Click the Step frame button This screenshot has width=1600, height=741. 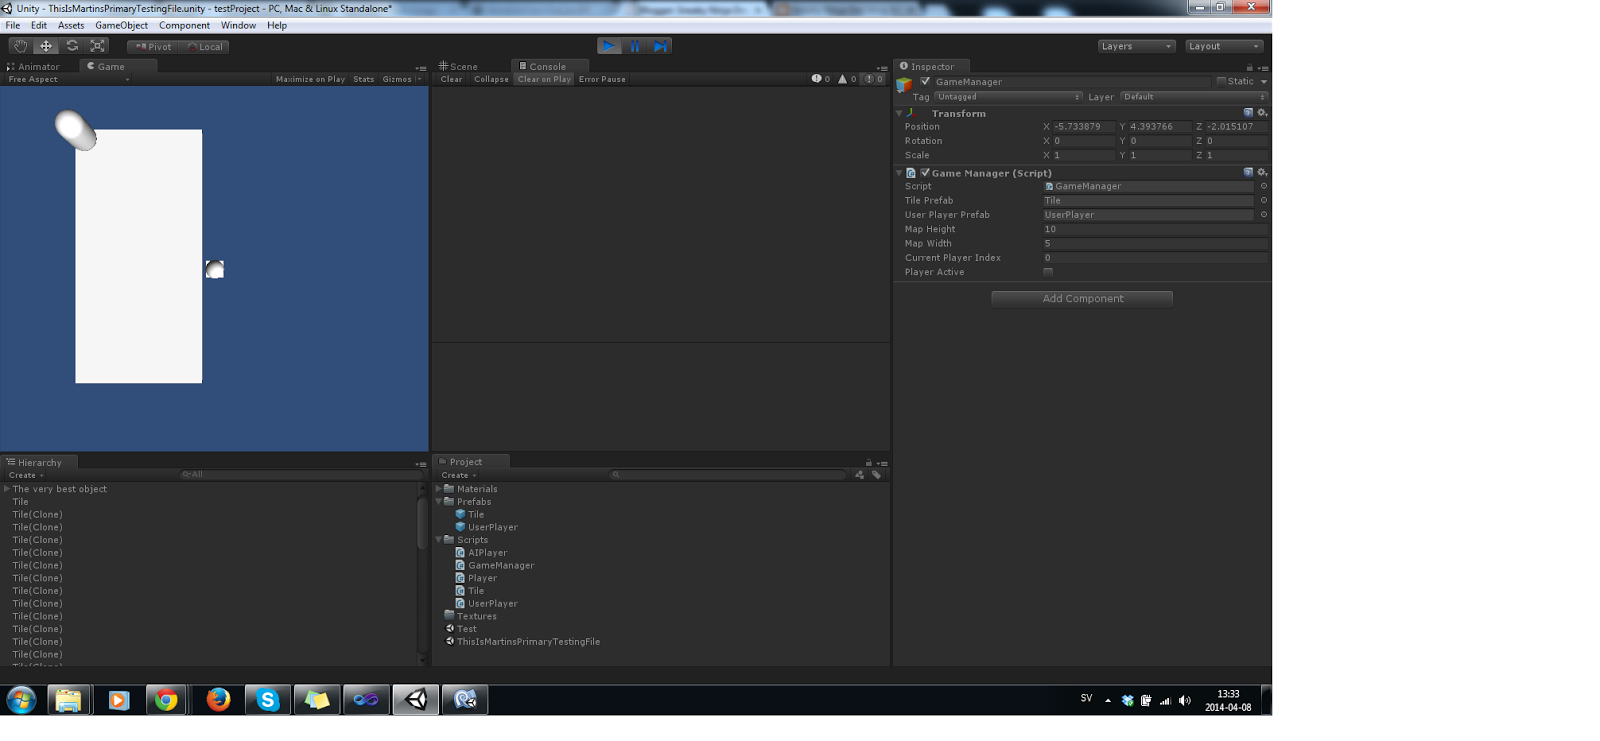click(x=660, y=46)
